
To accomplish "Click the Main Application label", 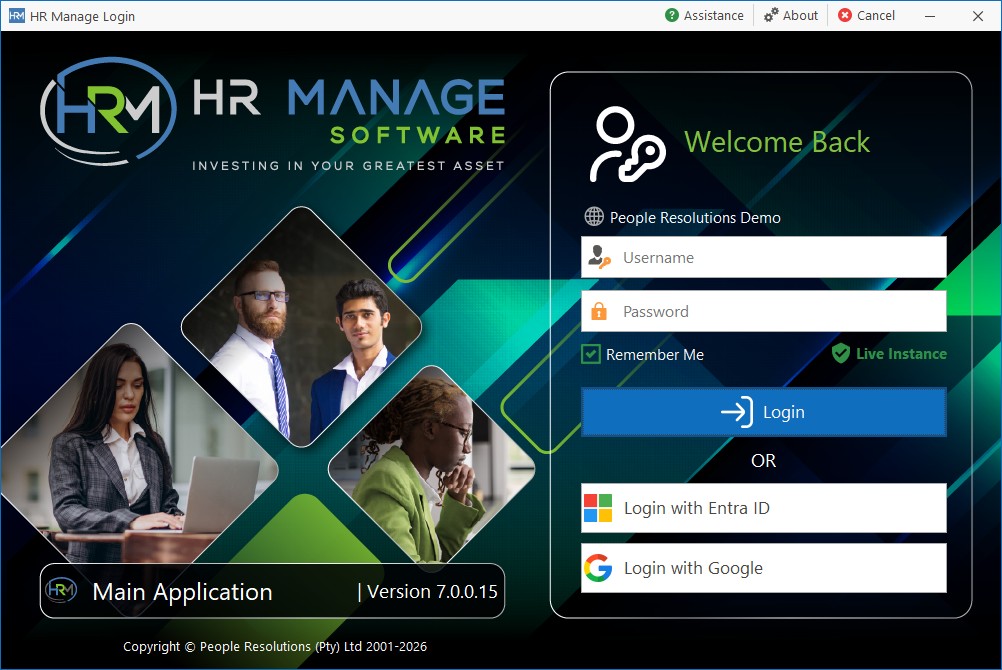I will 183,593.
